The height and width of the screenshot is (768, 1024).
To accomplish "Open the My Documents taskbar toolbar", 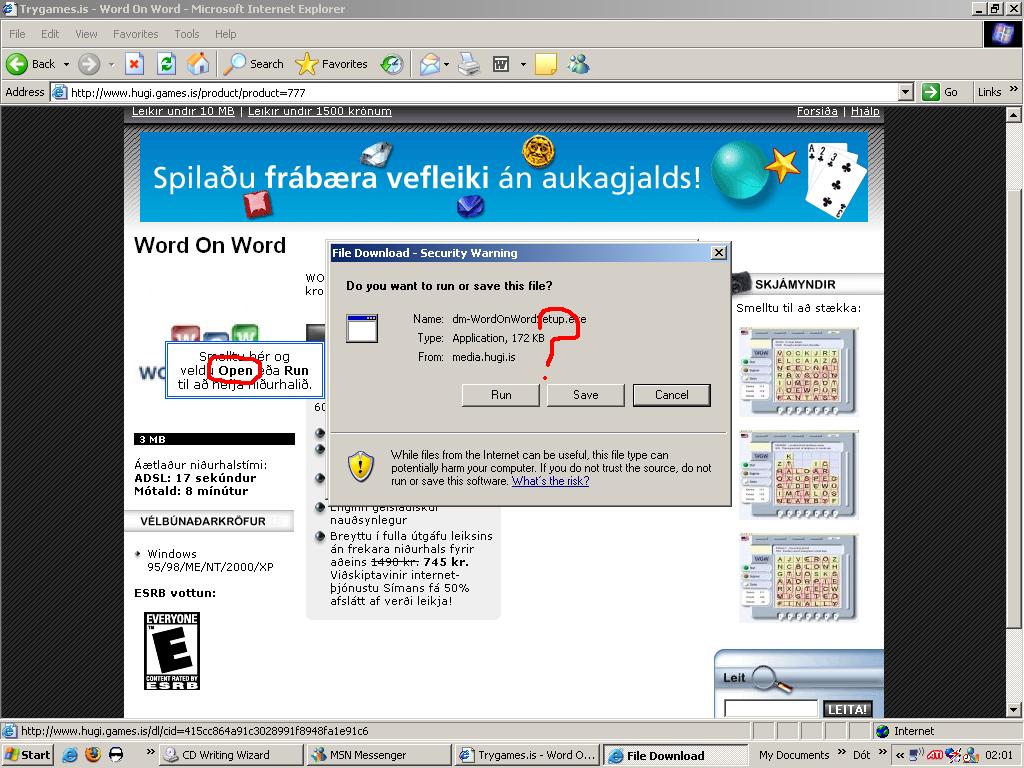I will [794, 755].
